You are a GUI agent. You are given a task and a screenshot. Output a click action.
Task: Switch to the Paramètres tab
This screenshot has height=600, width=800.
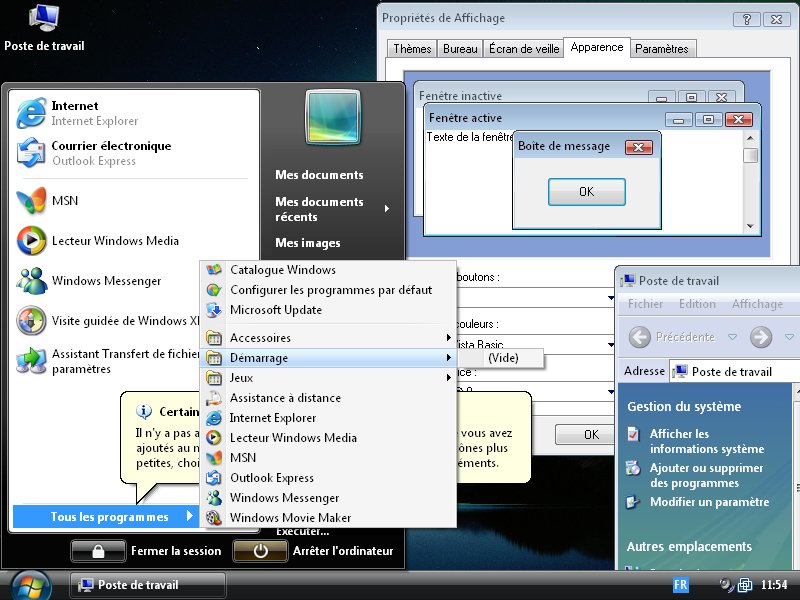tap(662, 49)
